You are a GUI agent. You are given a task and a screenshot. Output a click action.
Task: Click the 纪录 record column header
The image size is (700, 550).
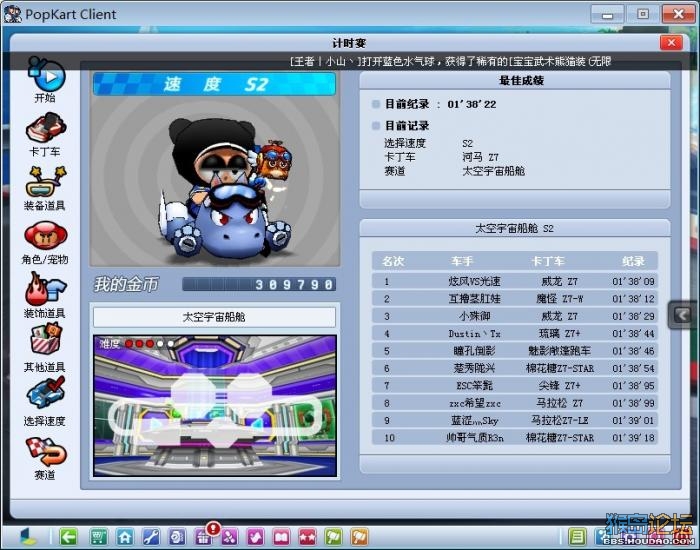(633, 261)
